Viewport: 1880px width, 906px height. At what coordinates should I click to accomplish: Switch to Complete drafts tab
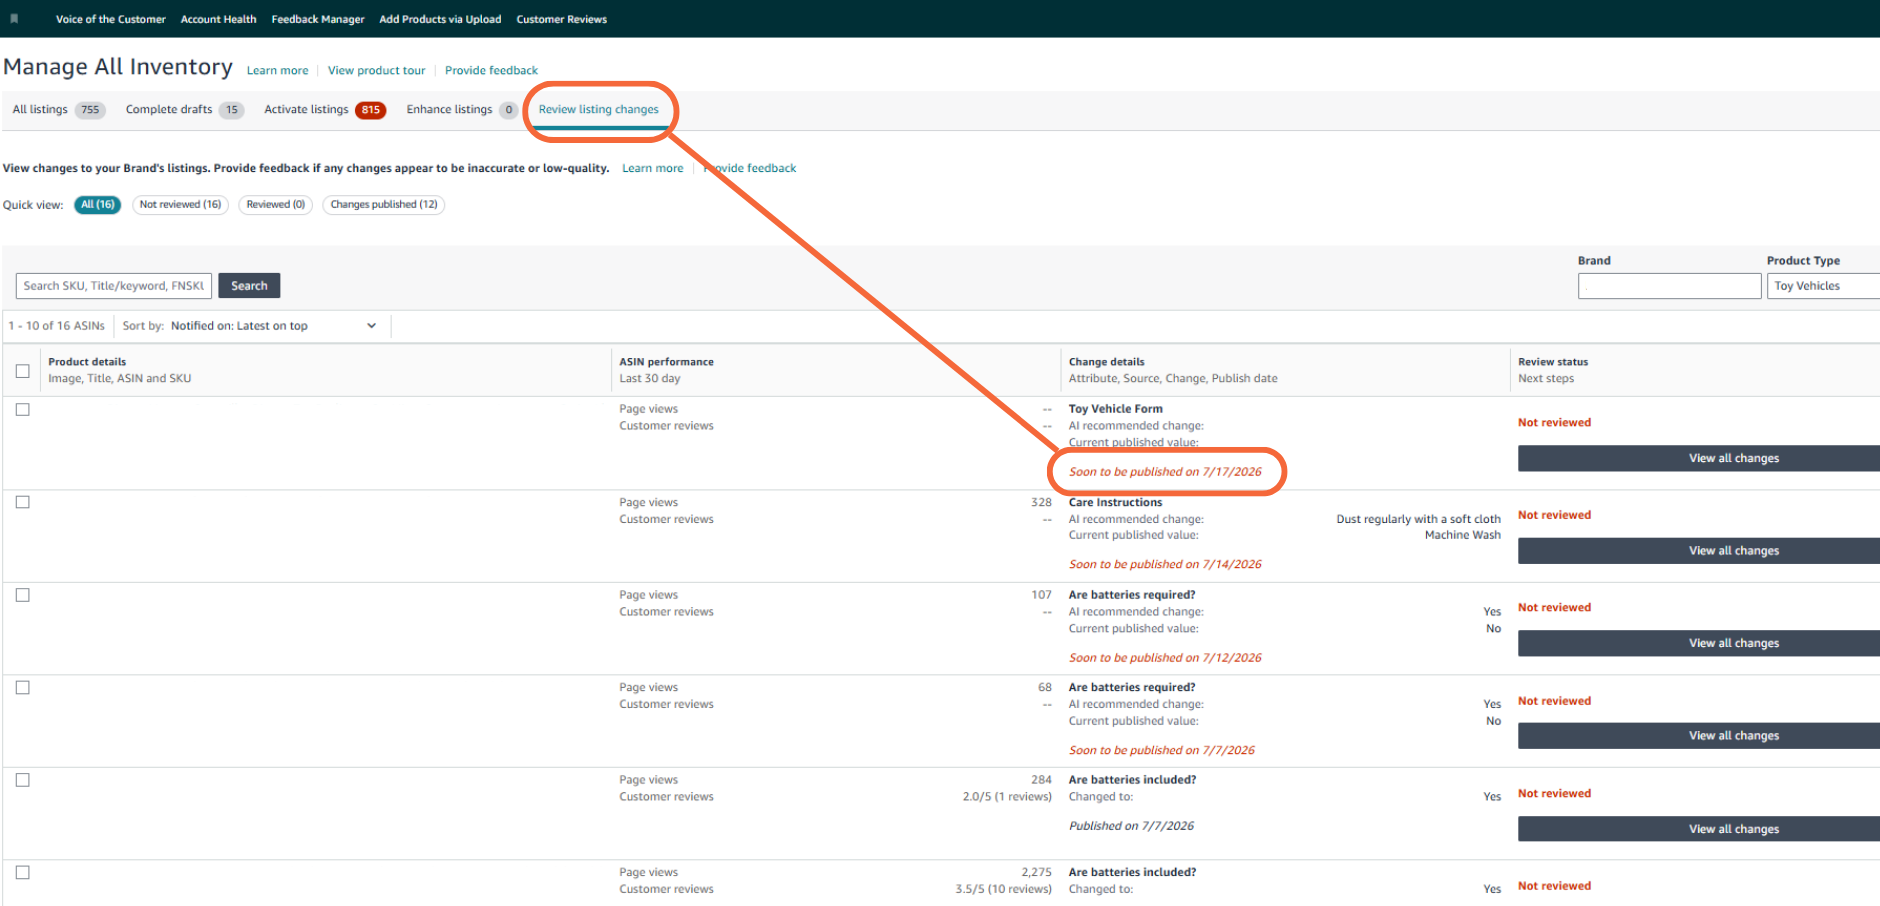point(184,110)
